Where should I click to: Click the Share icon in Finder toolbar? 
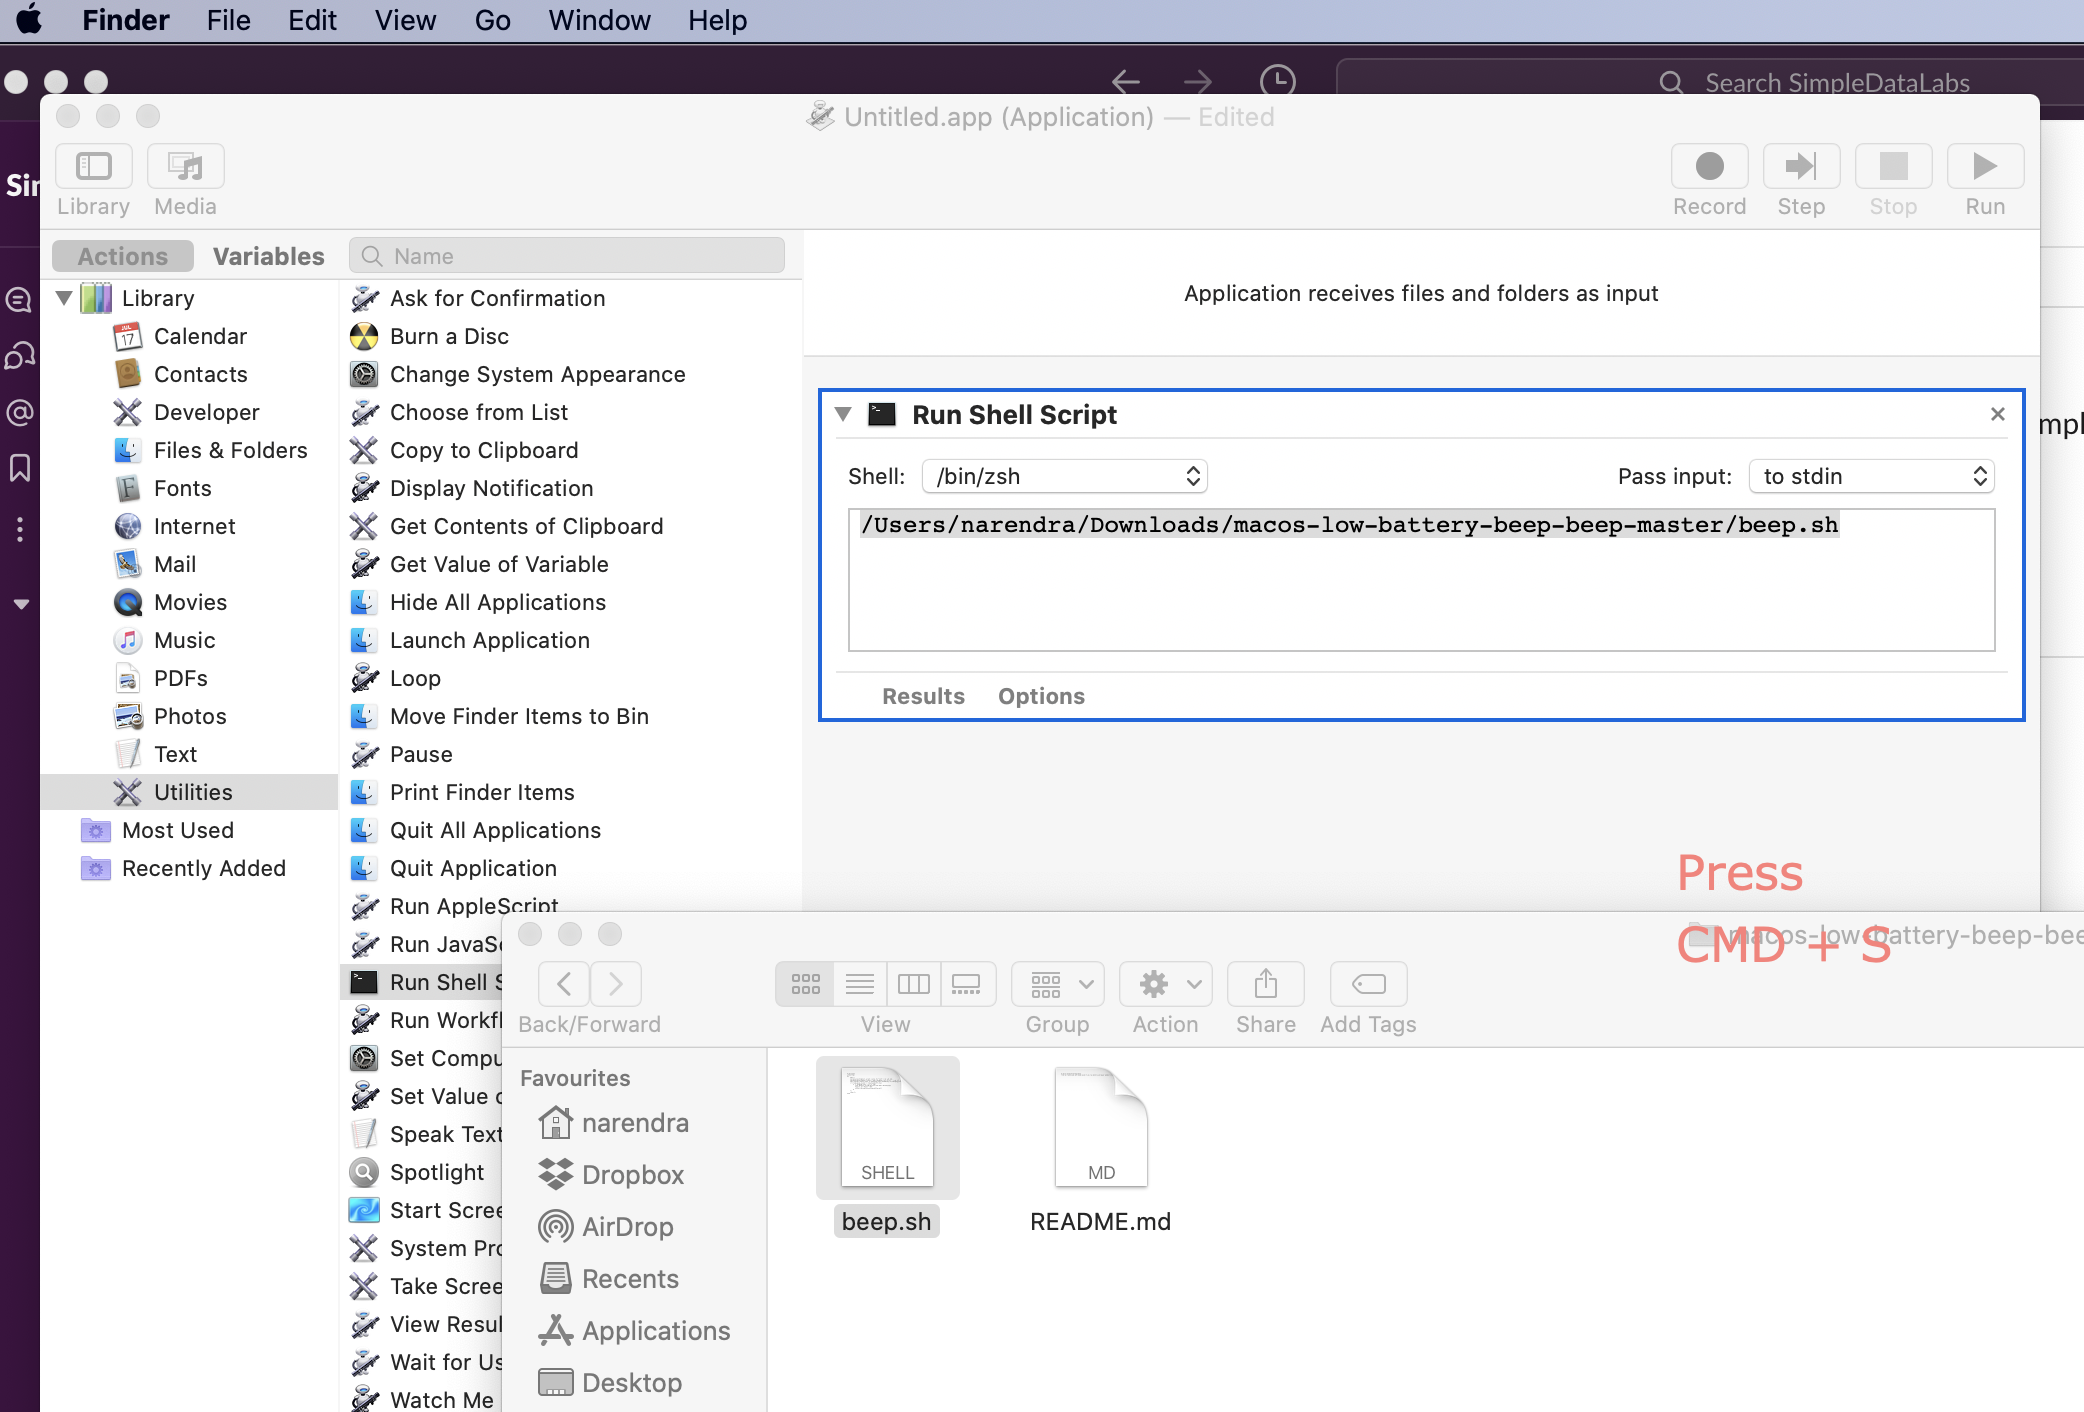click(1265, 984)
